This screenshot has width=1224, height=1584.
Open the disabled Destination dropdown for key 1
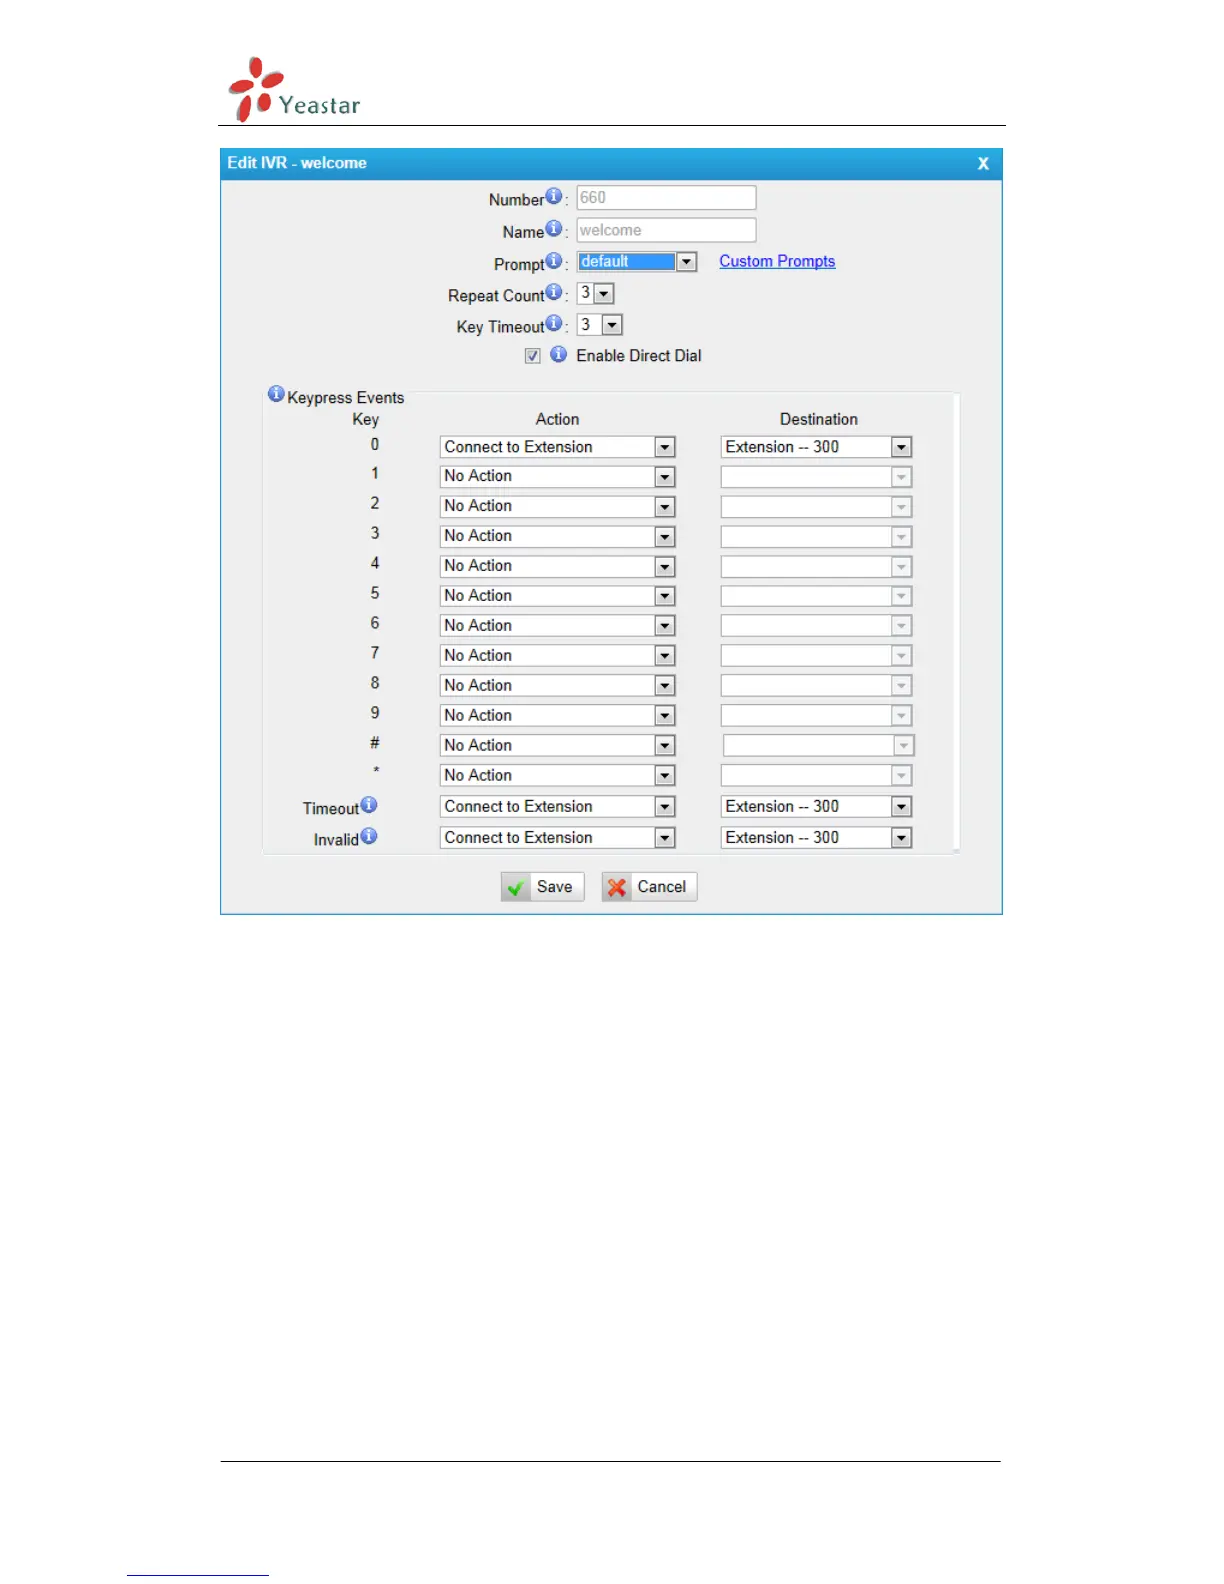click(x=816, y=477)
